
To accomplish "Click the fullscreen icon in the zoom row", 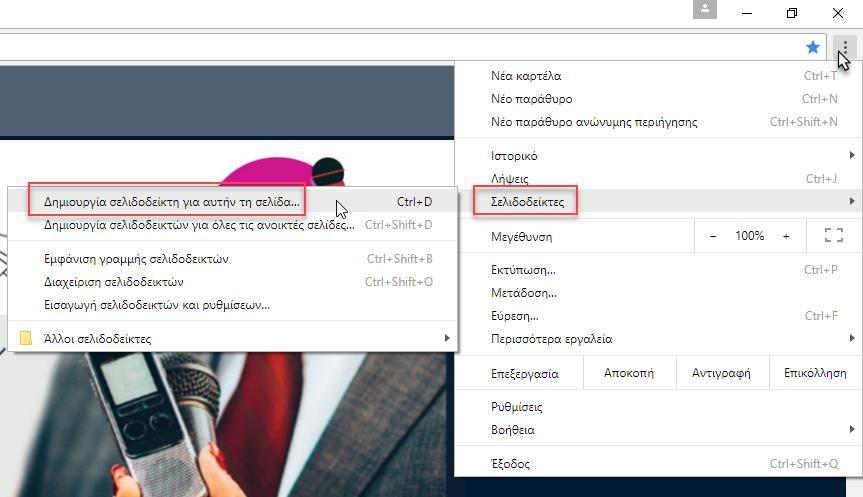I will point(833,236).
